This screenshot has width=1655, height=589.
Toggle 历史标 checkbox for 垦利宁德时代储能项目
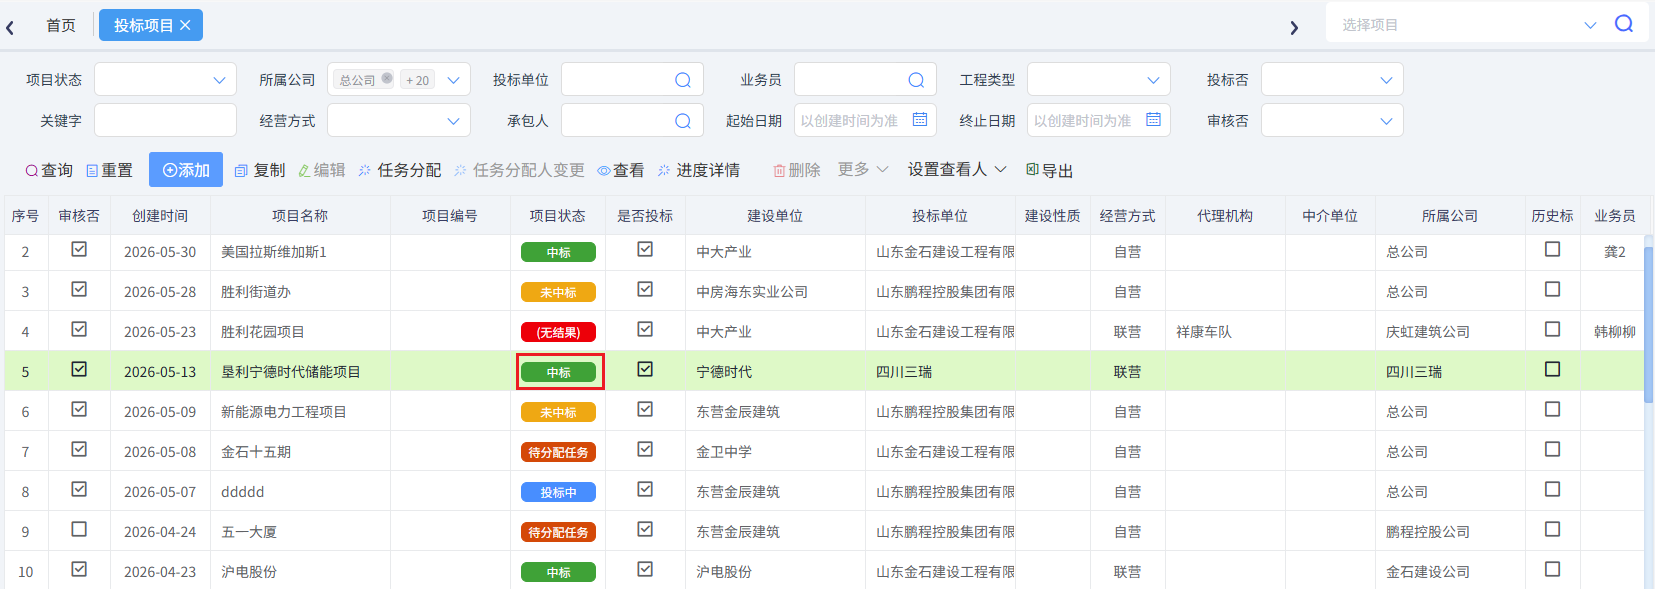click(1552, 370)
